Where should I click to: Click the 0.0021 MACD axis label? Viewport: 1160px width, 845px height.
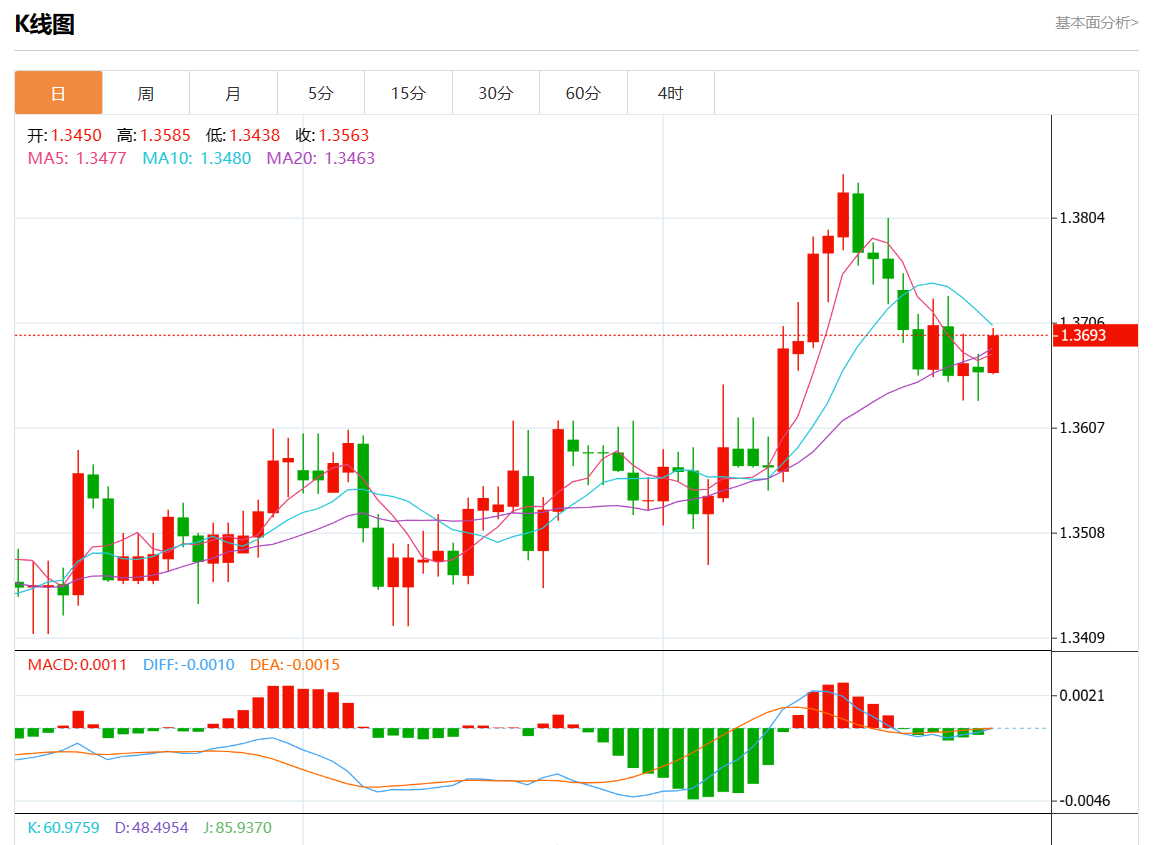click(1082, 696)
